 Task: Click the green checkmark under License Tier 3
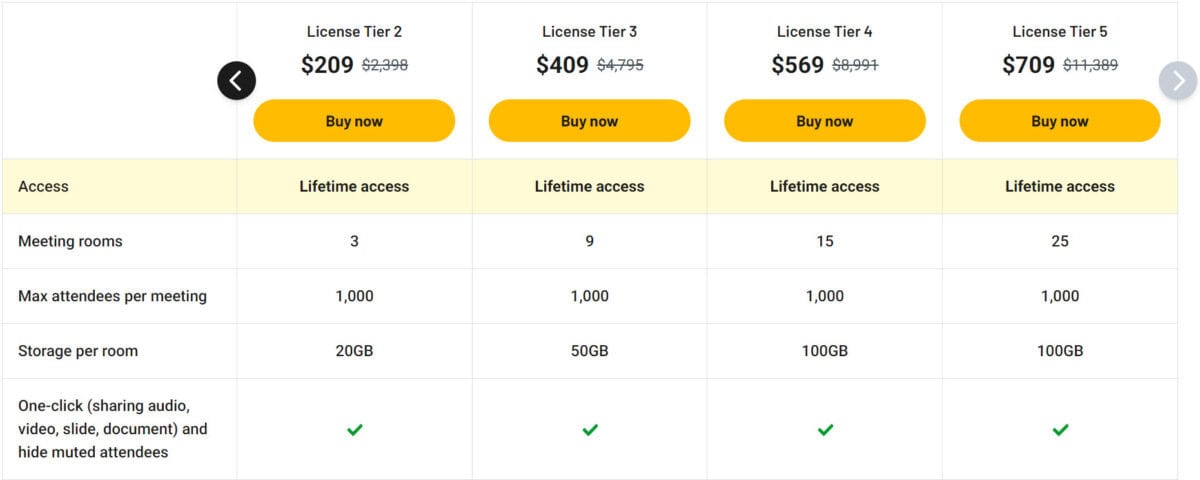pyautogui.click(x=590, y=430)
